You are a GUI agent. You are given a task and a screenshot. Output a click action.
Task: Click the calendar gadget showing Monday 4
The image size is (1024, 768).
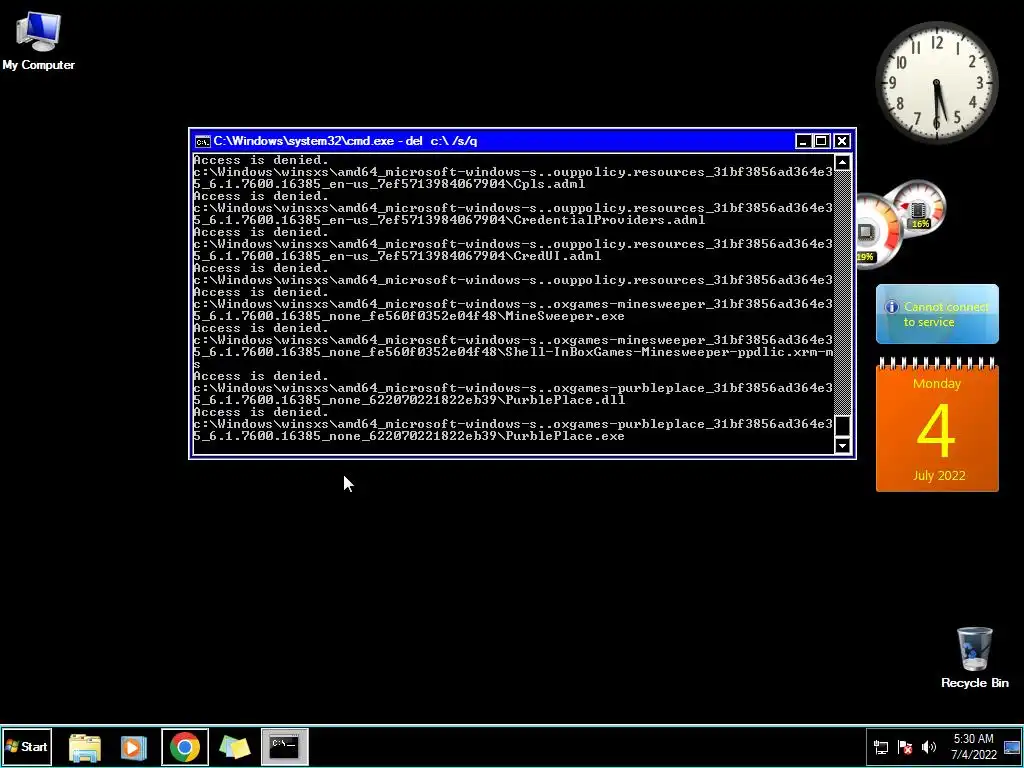(x=937, y=424)
